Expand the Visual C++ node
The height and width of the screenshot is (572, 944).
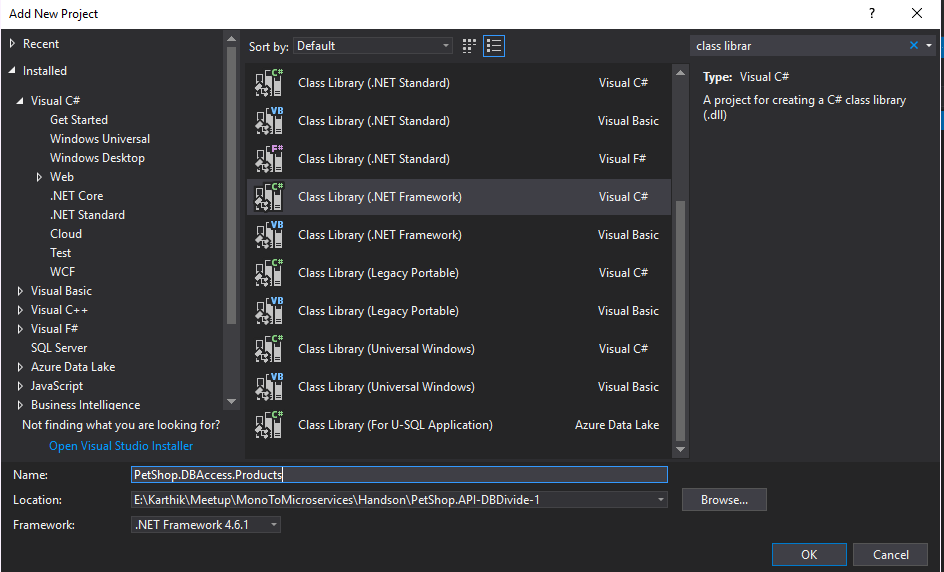20,309
